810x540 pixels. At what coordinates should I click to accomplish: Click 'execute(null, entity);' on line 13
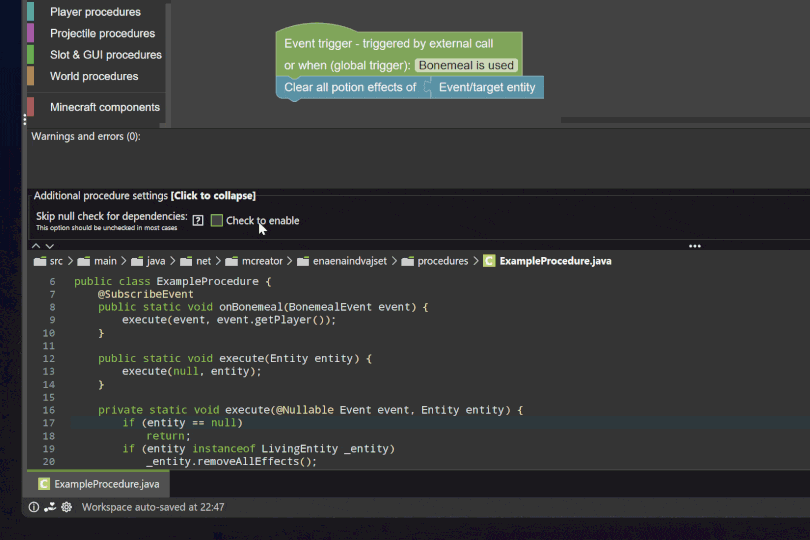point(192,372)
